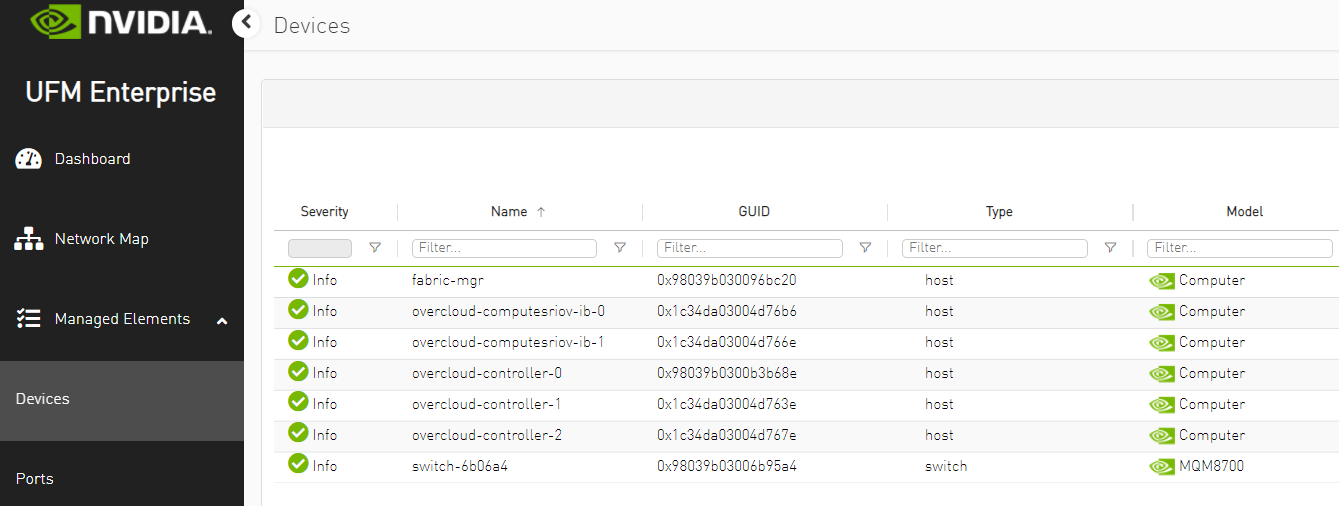
Task: Click the NVIDIA model icon for switch-6b06a4
Action: pos(1161,467)
